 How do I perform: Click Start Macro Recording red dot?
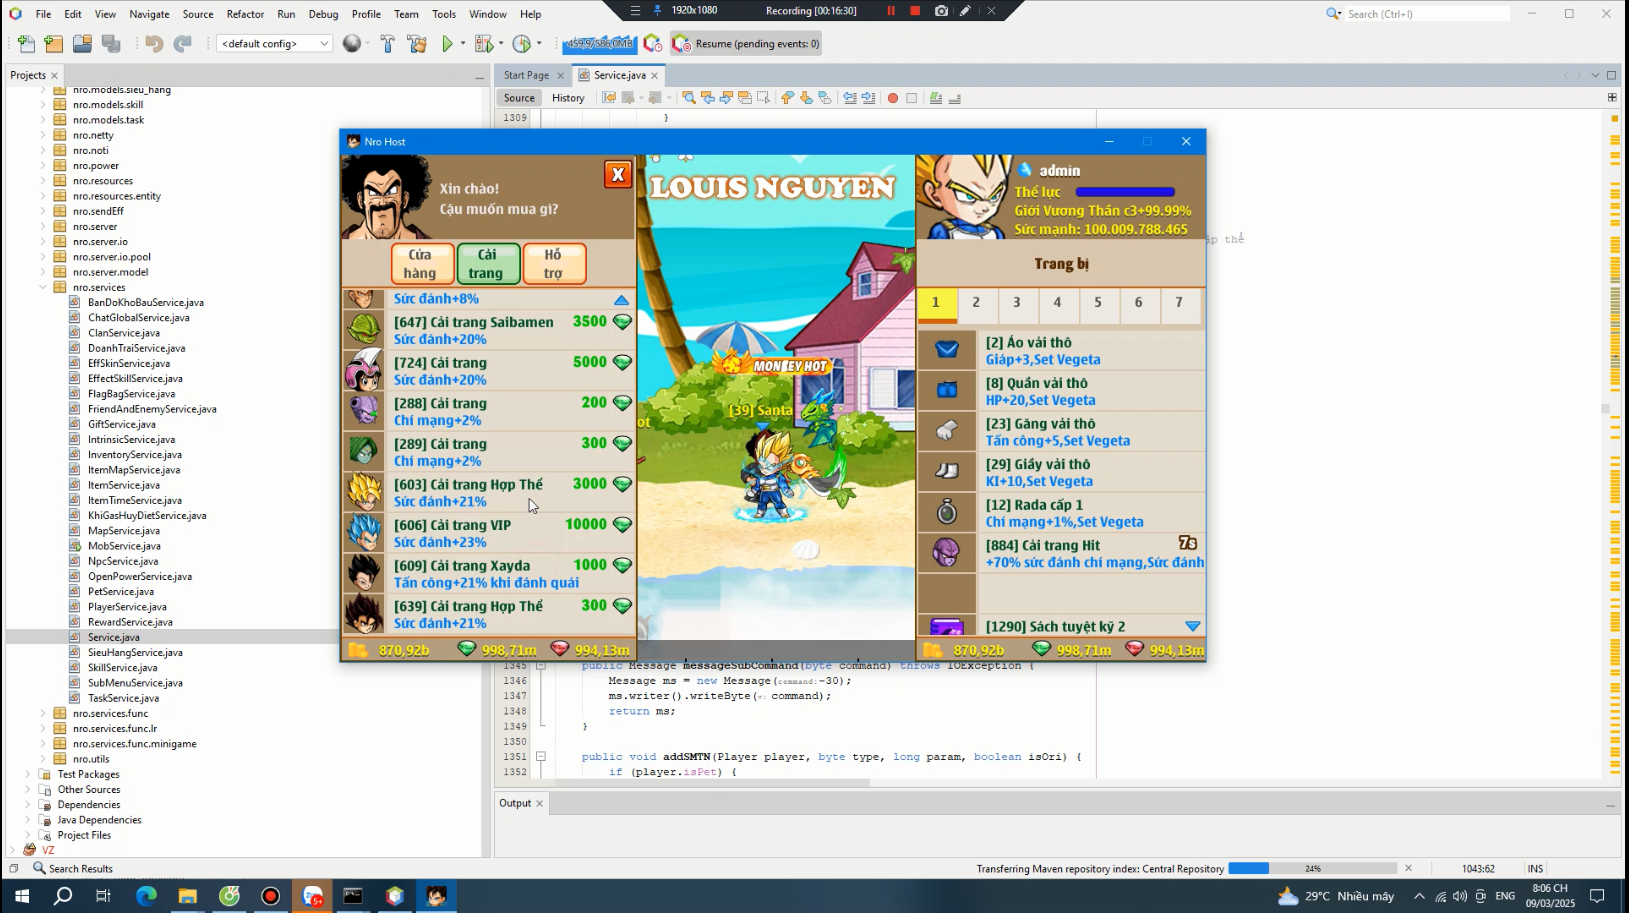pos(893,98)
